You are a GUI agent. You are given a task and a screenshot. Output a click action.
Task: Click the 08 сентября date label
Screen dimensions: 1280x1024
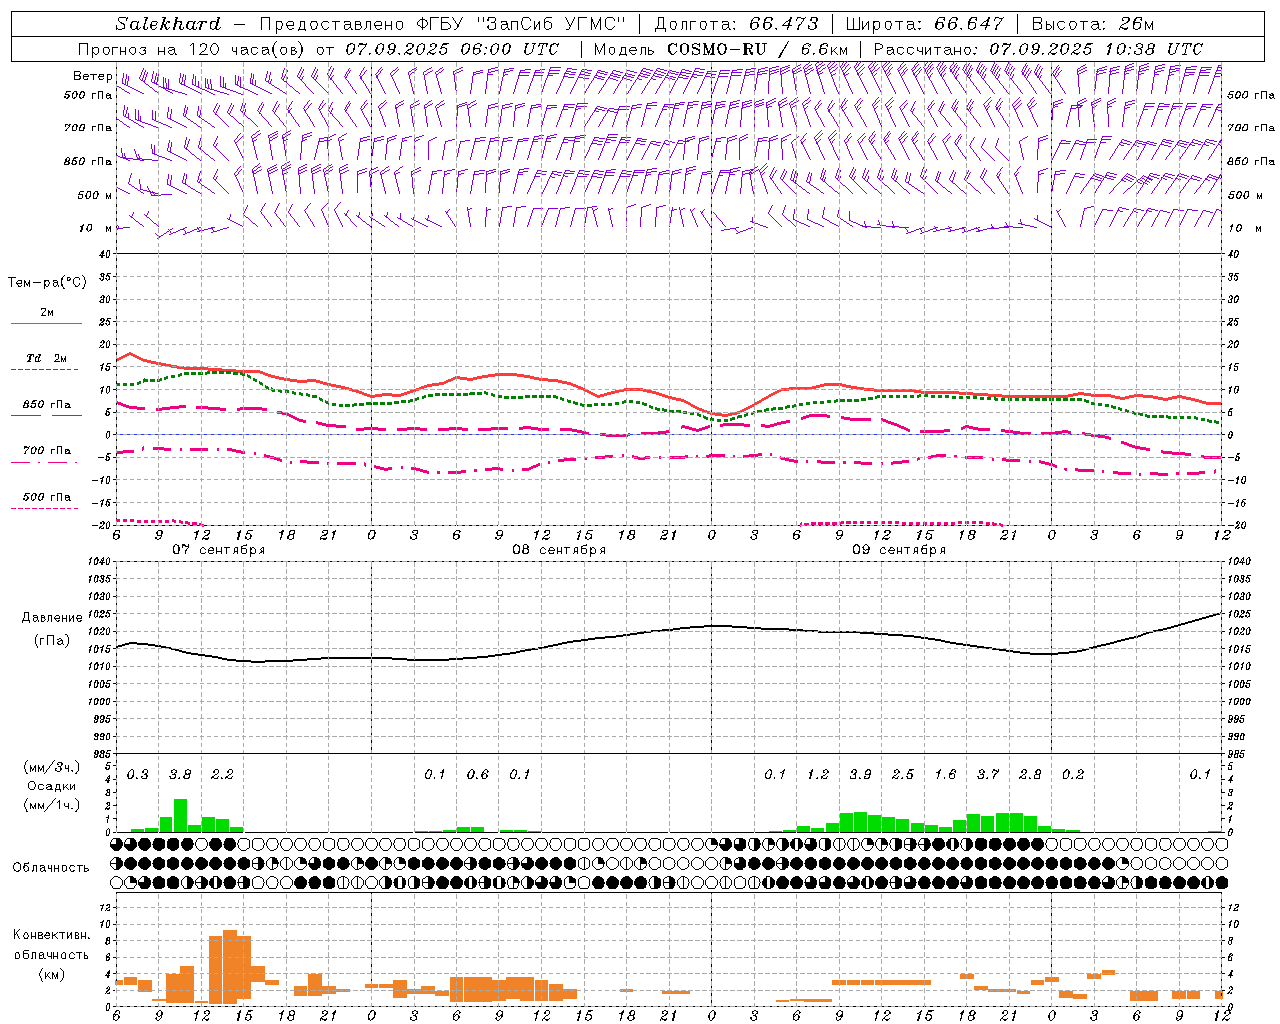pos(559,549)
